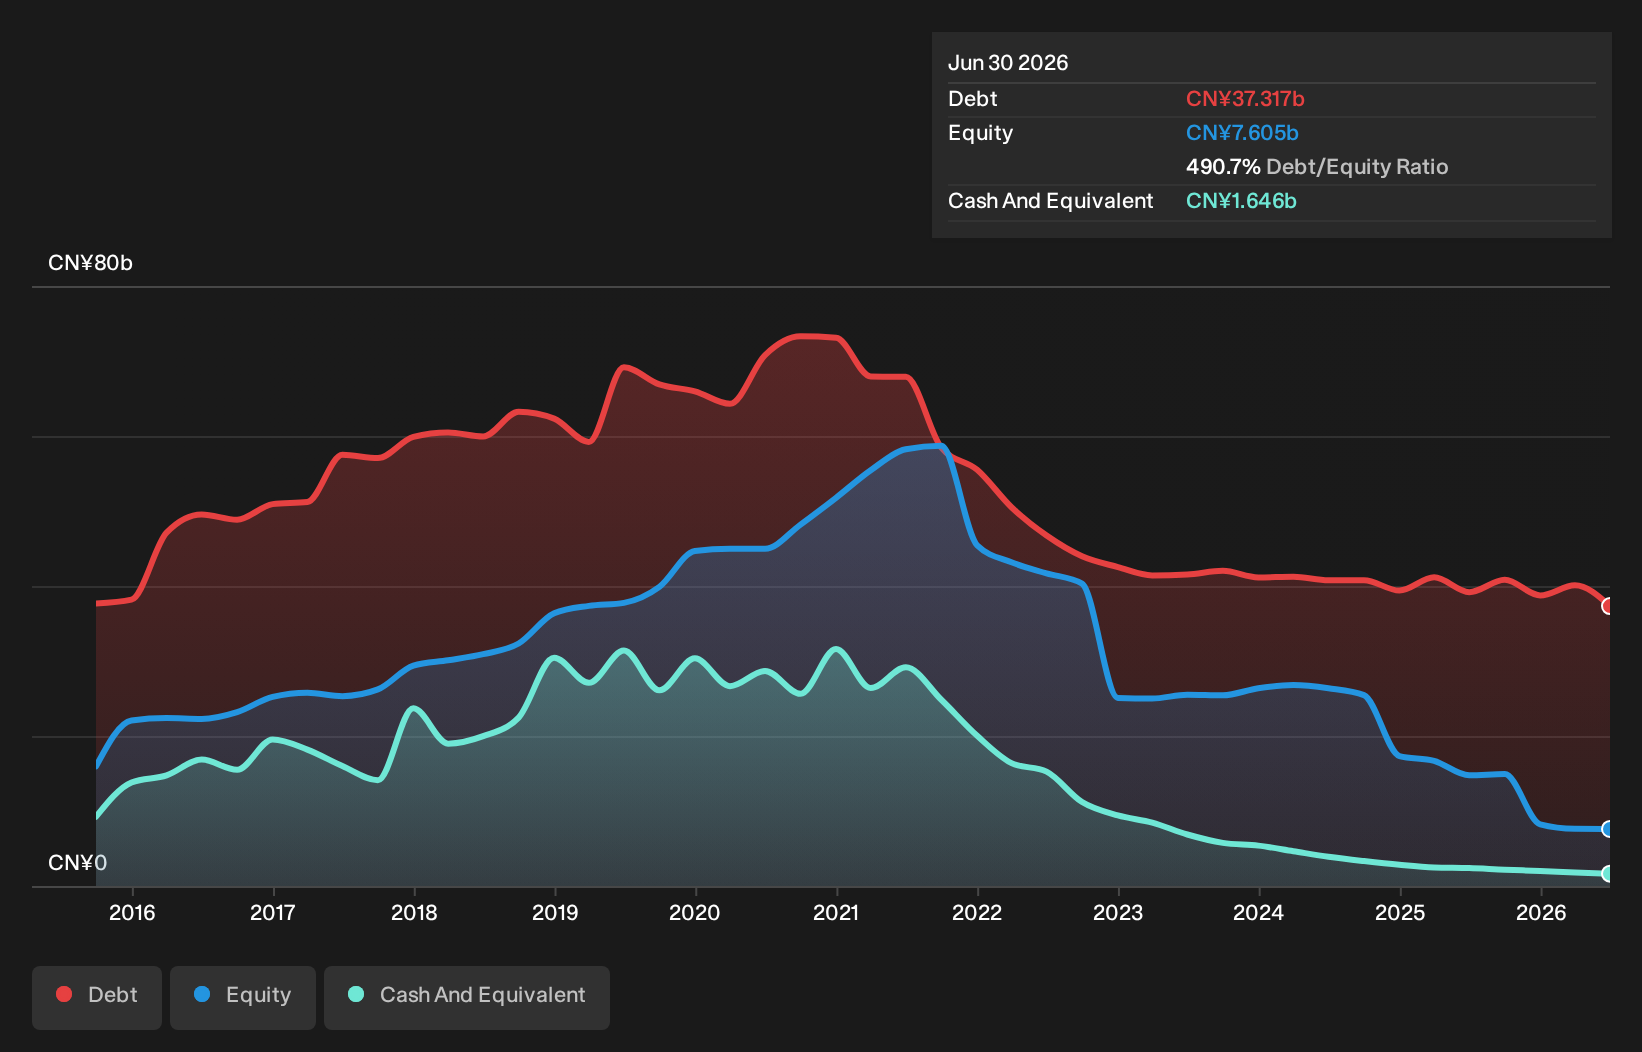Click the 2026 x-axis label

(1541, 913)
